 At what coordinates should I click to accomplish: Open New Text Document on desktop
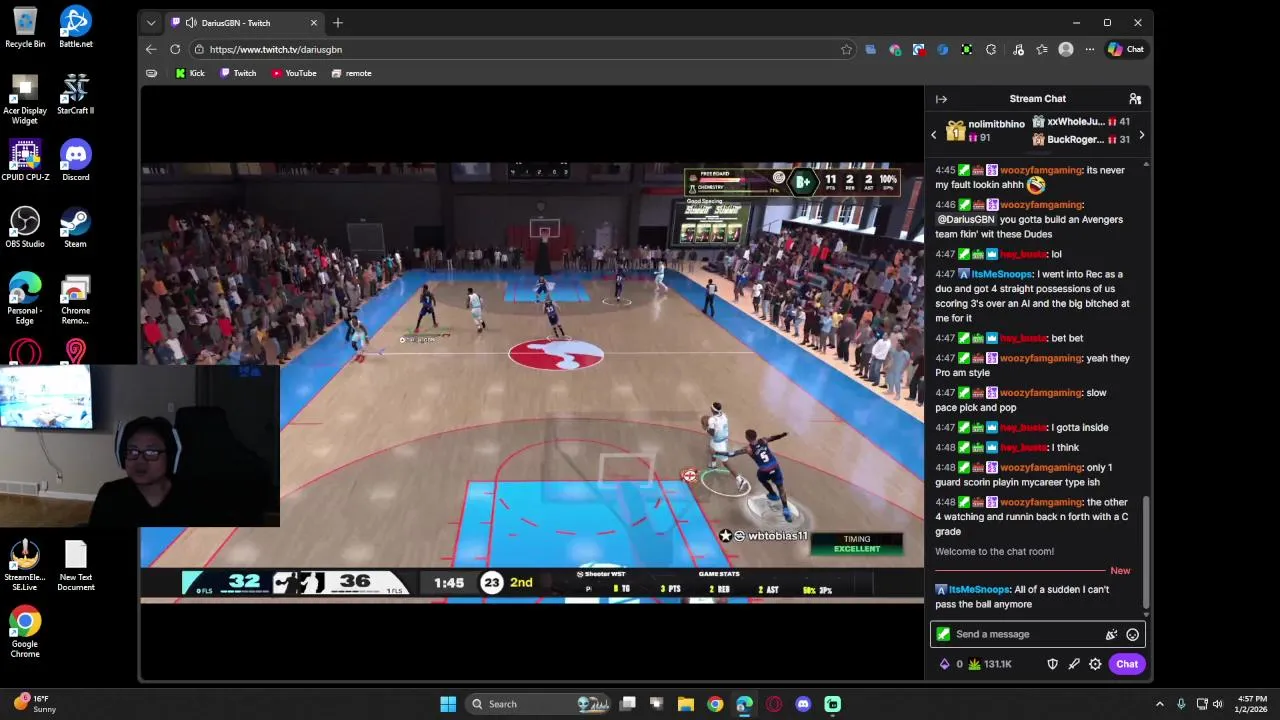pyautogui.click(x=75, y=565)
